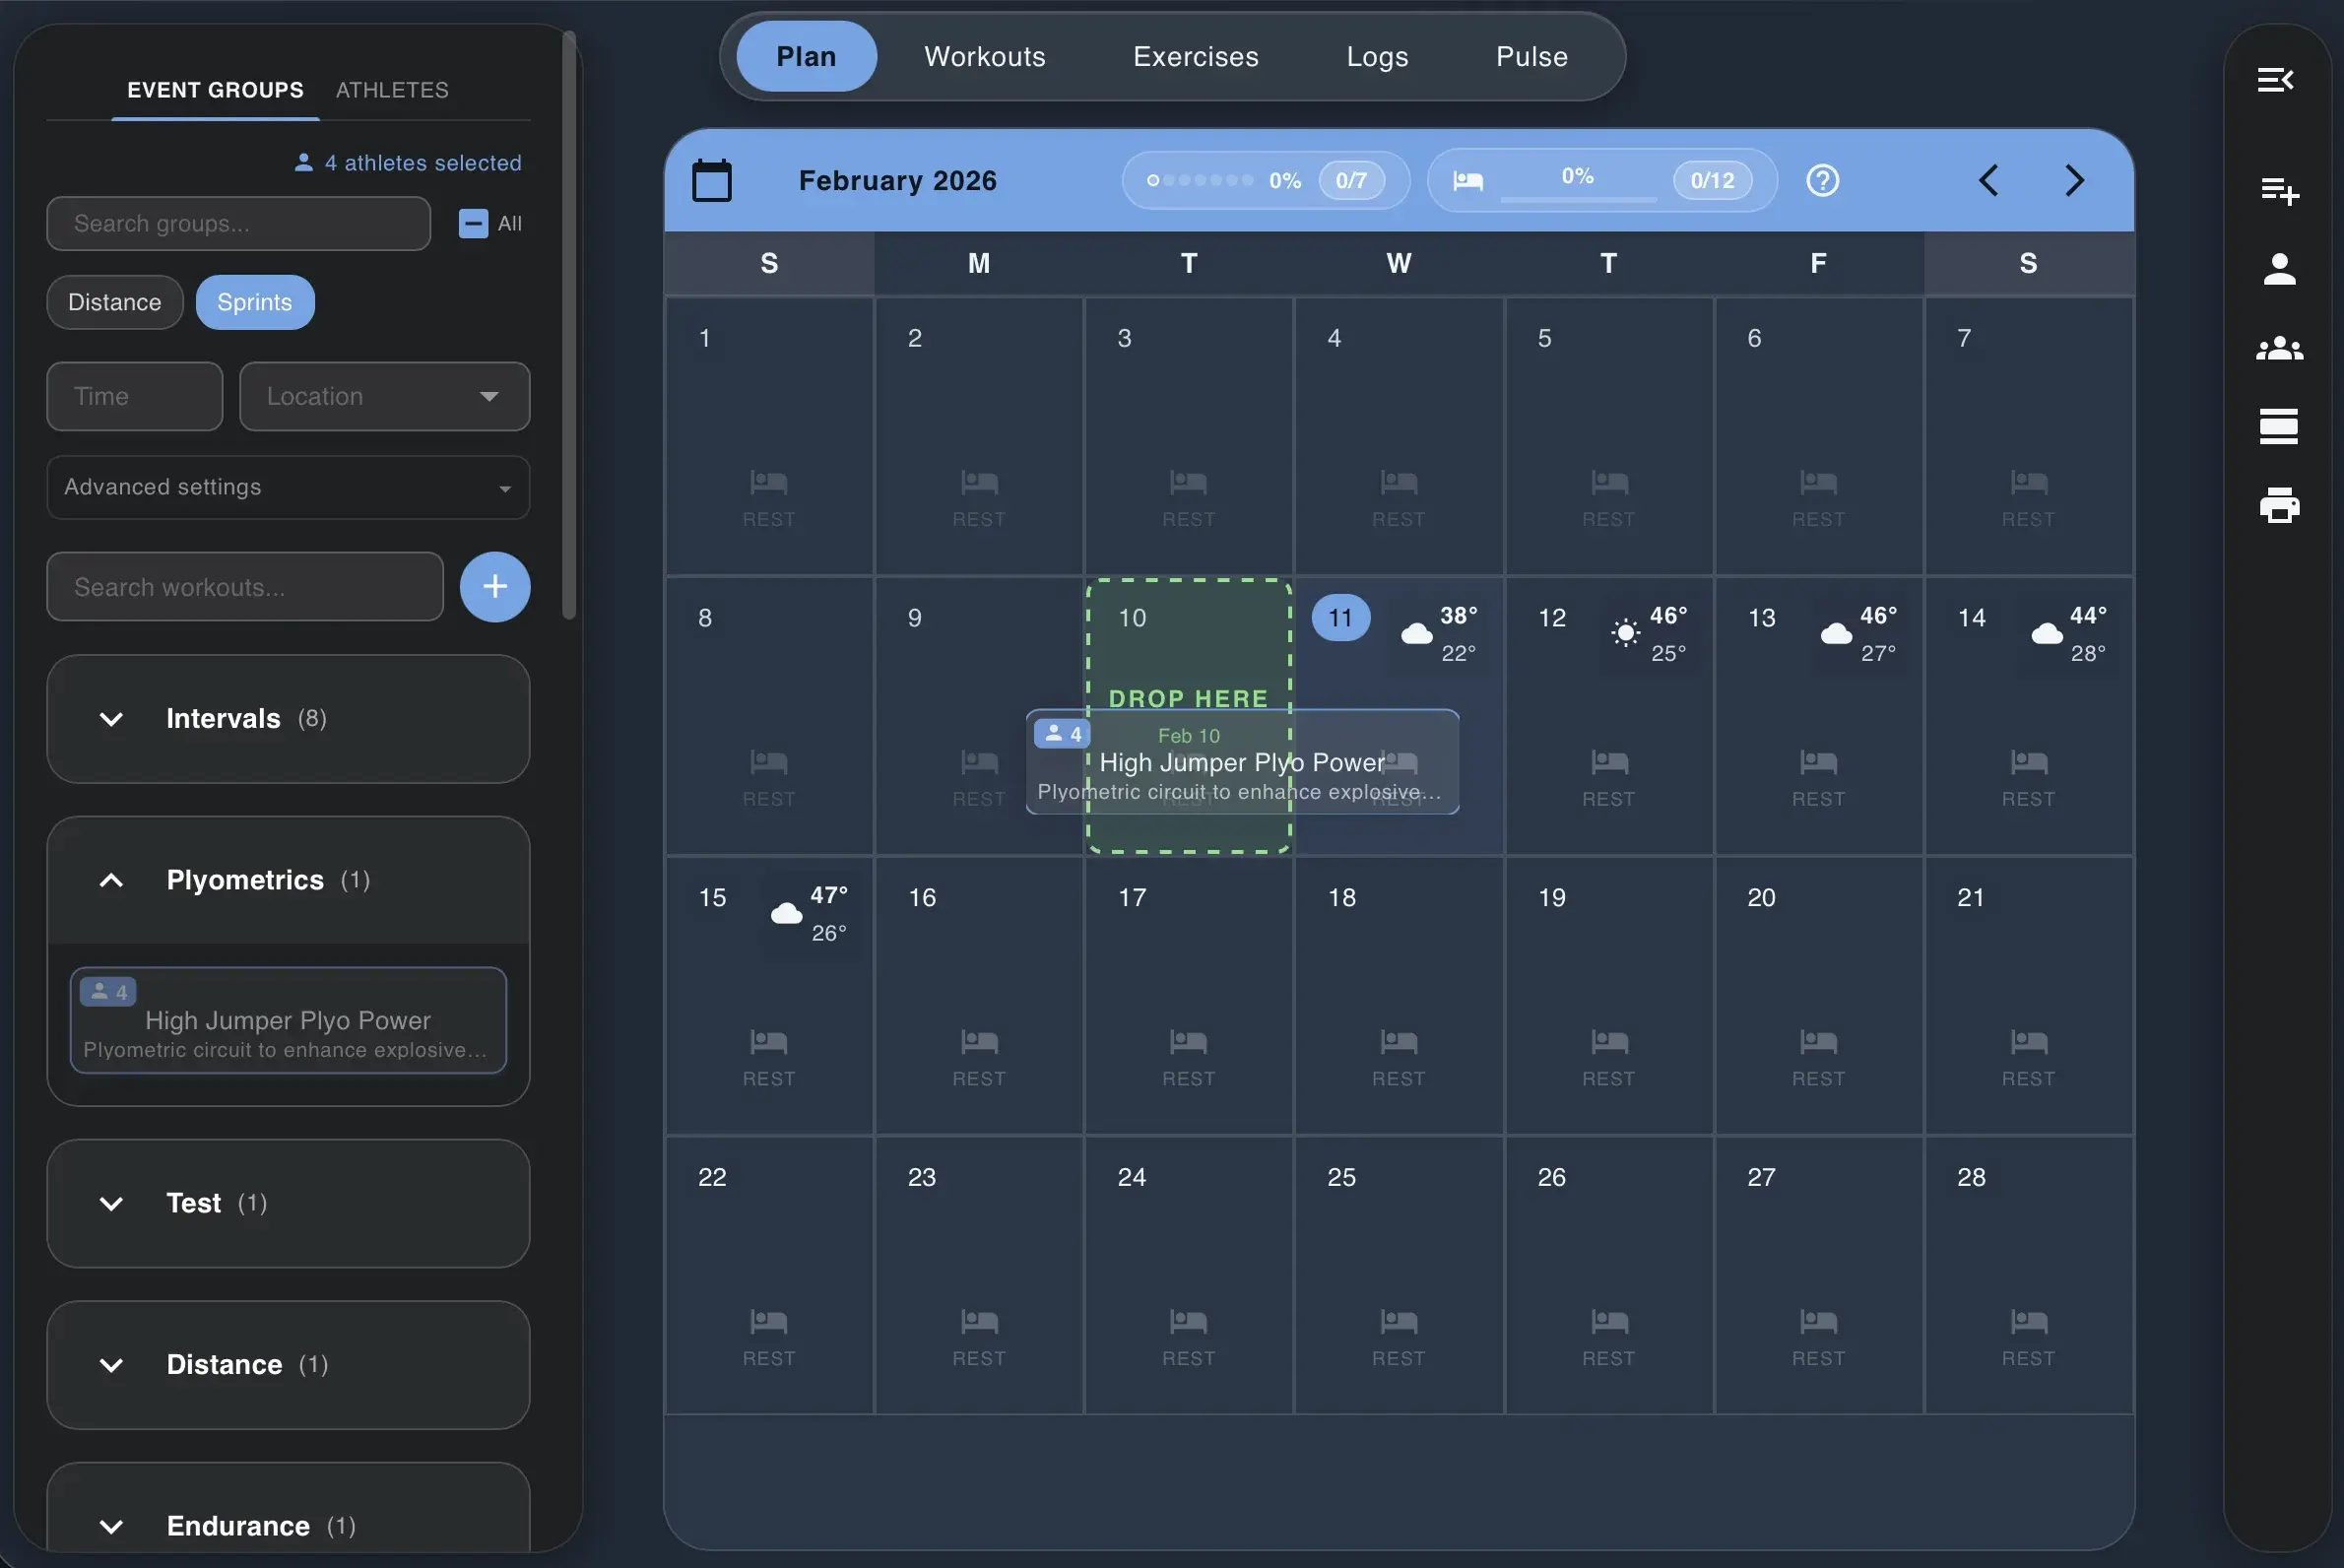2344x1568 pixels.
Task: Deselect the Sprints group chip
Action: coord(254,302)
